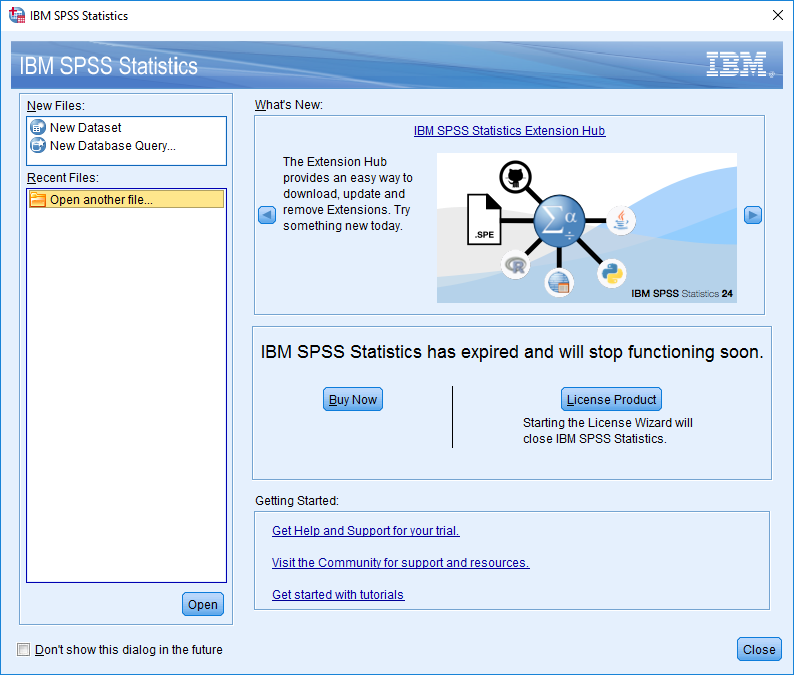Click the Buy Now button

click(353, 400)
